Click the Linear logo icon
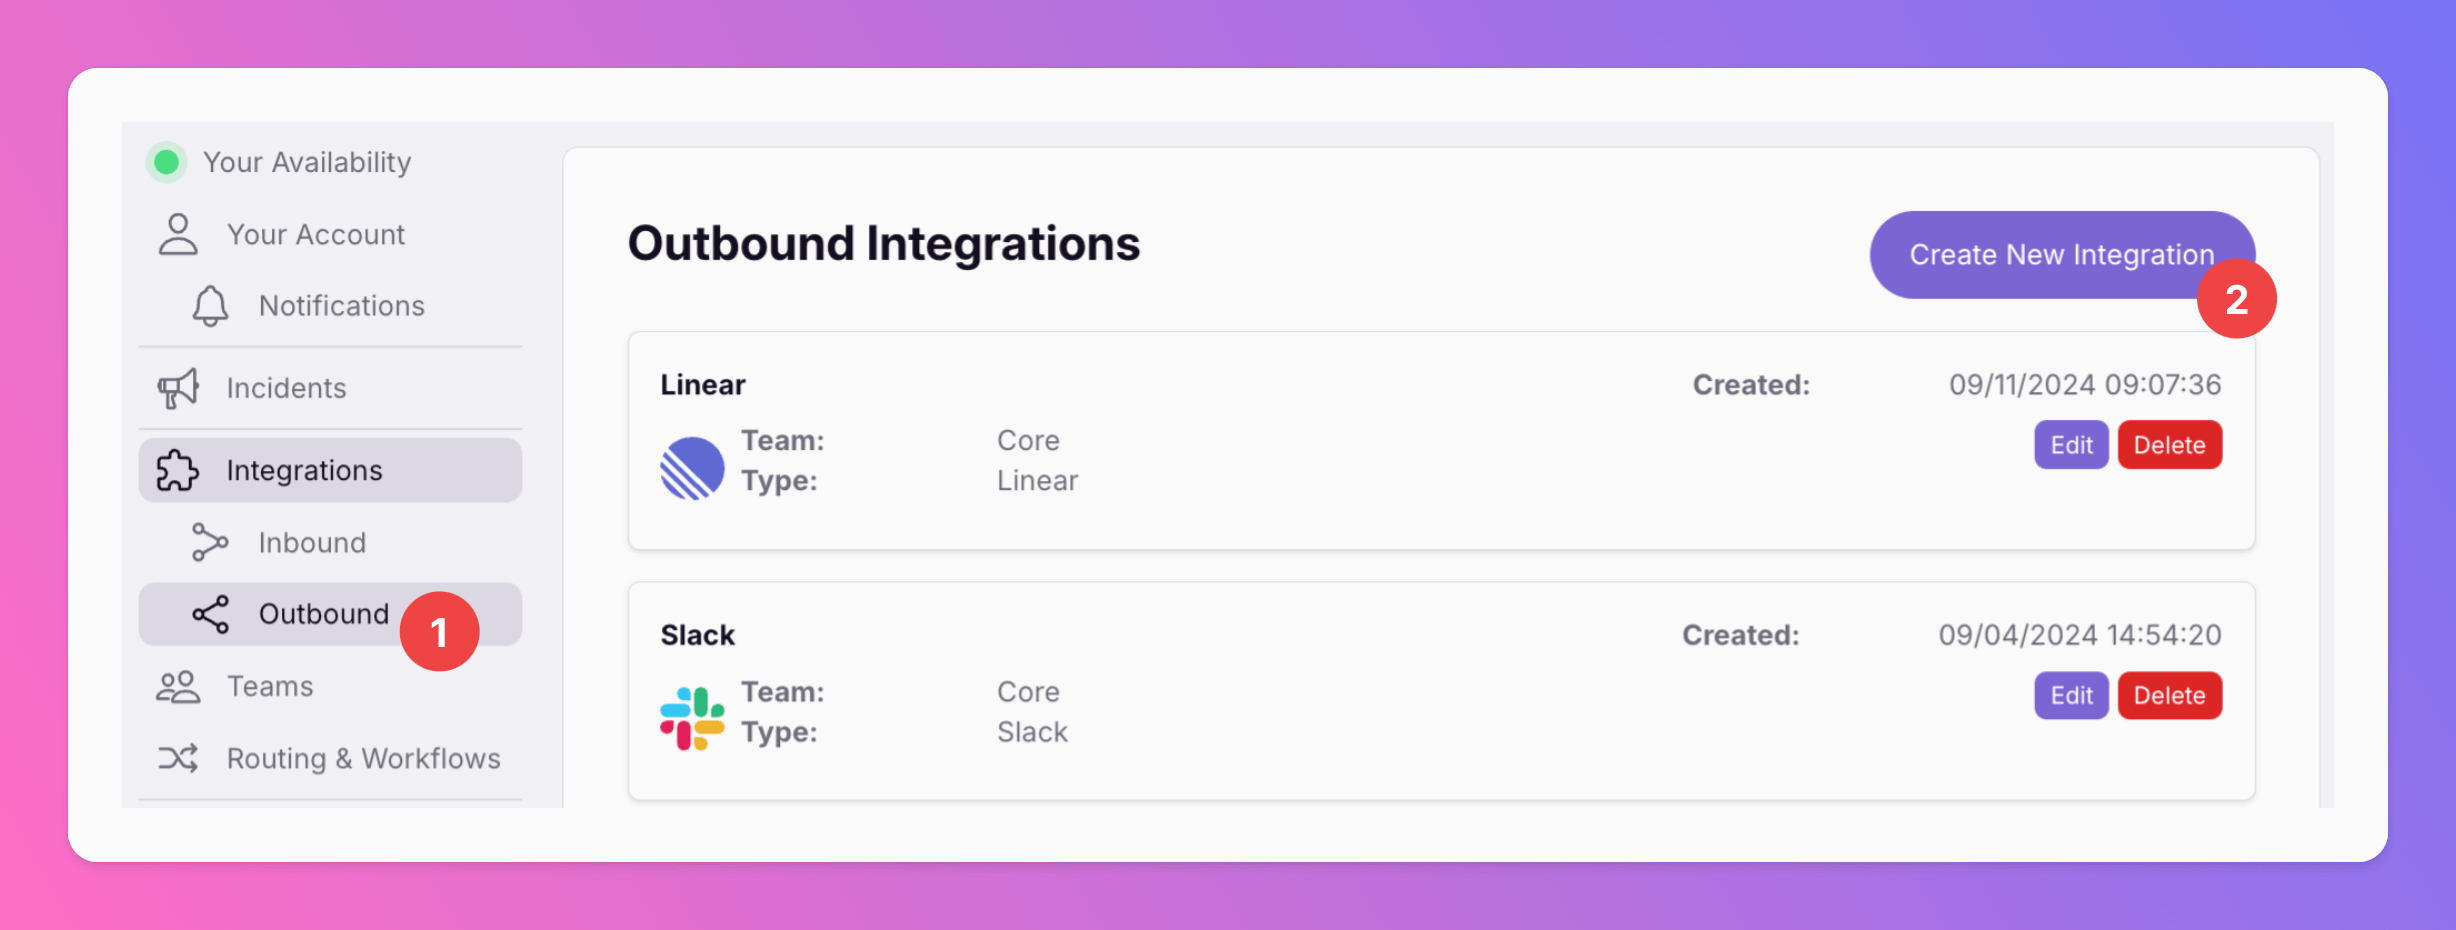2456x930 pixels. point(692,468)
